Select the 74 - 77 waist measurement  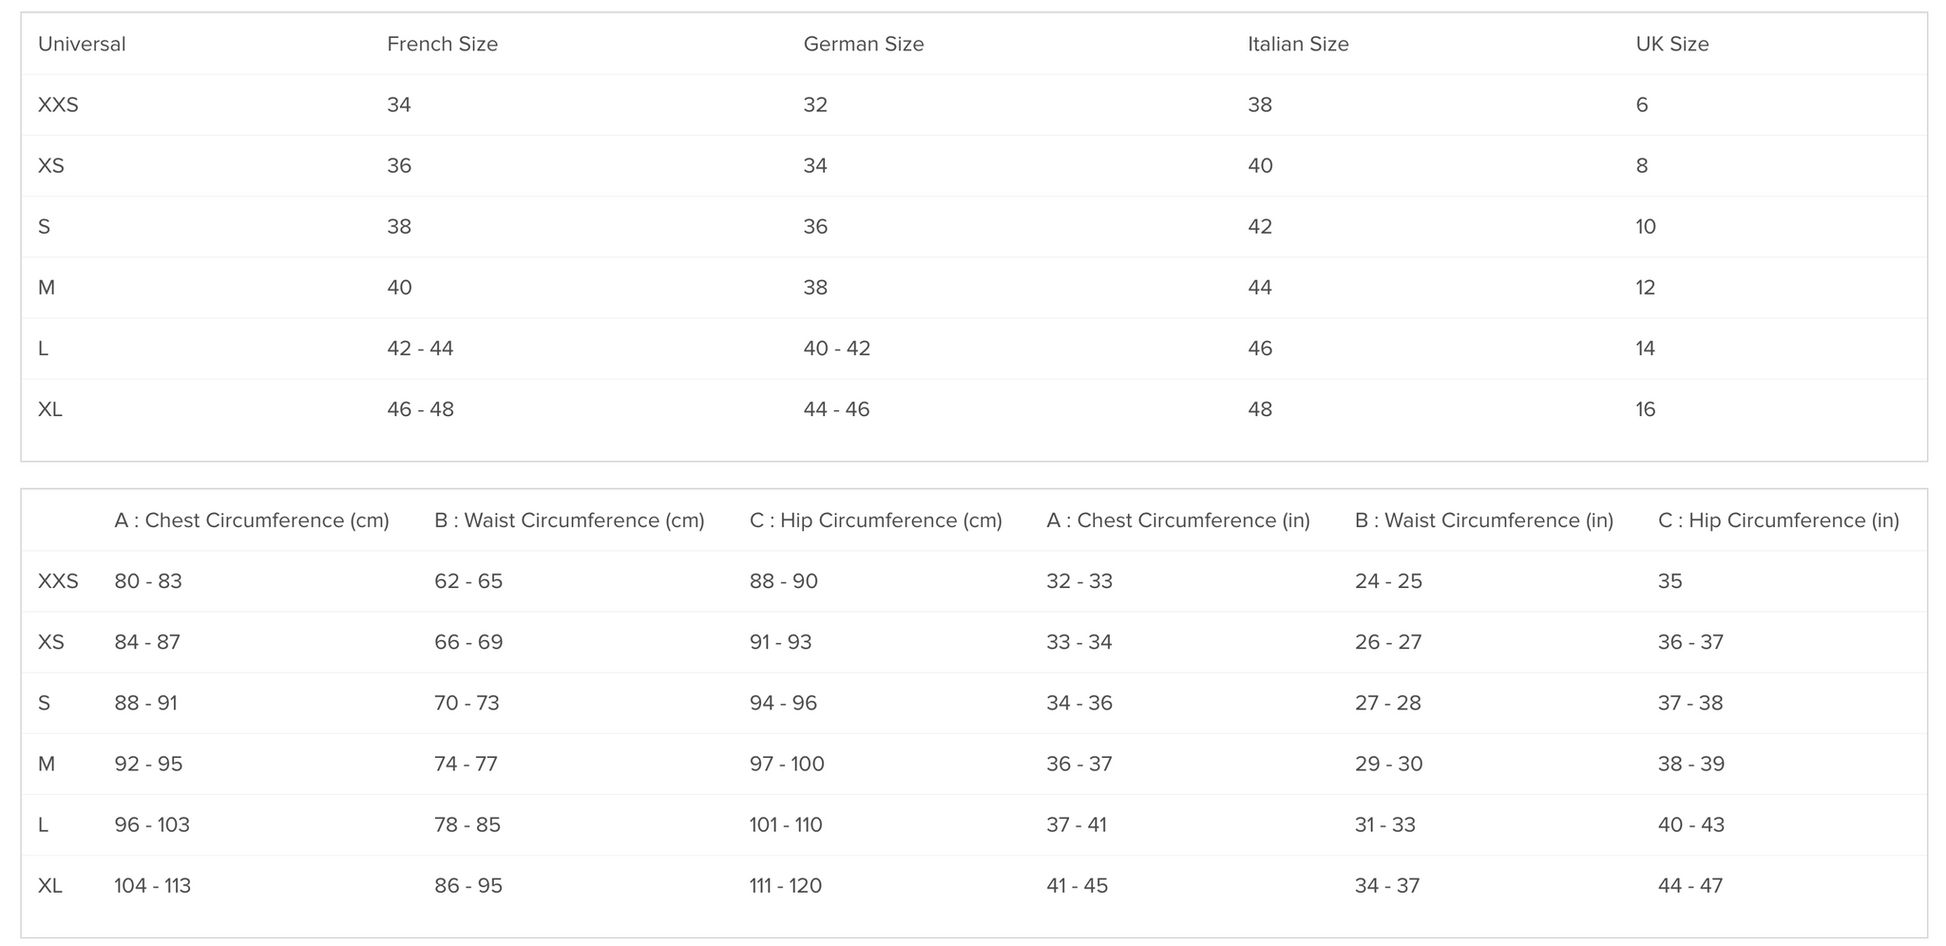[x=465, y=764]
